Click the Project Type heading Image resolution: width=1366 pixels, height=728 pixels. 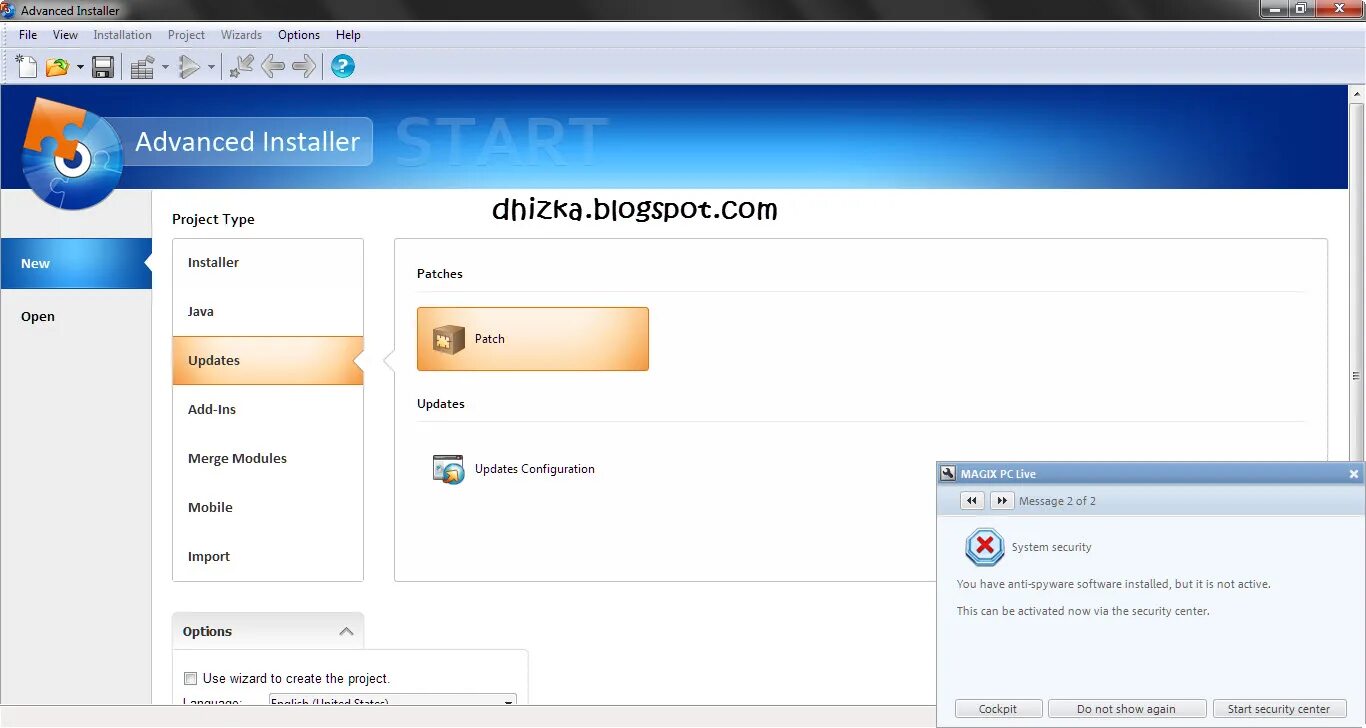(x=213, y=219)
